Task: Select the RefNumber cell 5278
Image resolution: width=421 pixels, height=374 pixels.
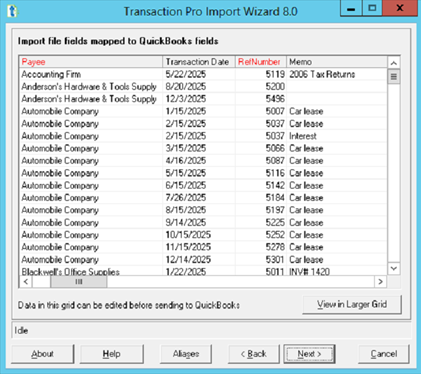Action: (x=261, y=247)
